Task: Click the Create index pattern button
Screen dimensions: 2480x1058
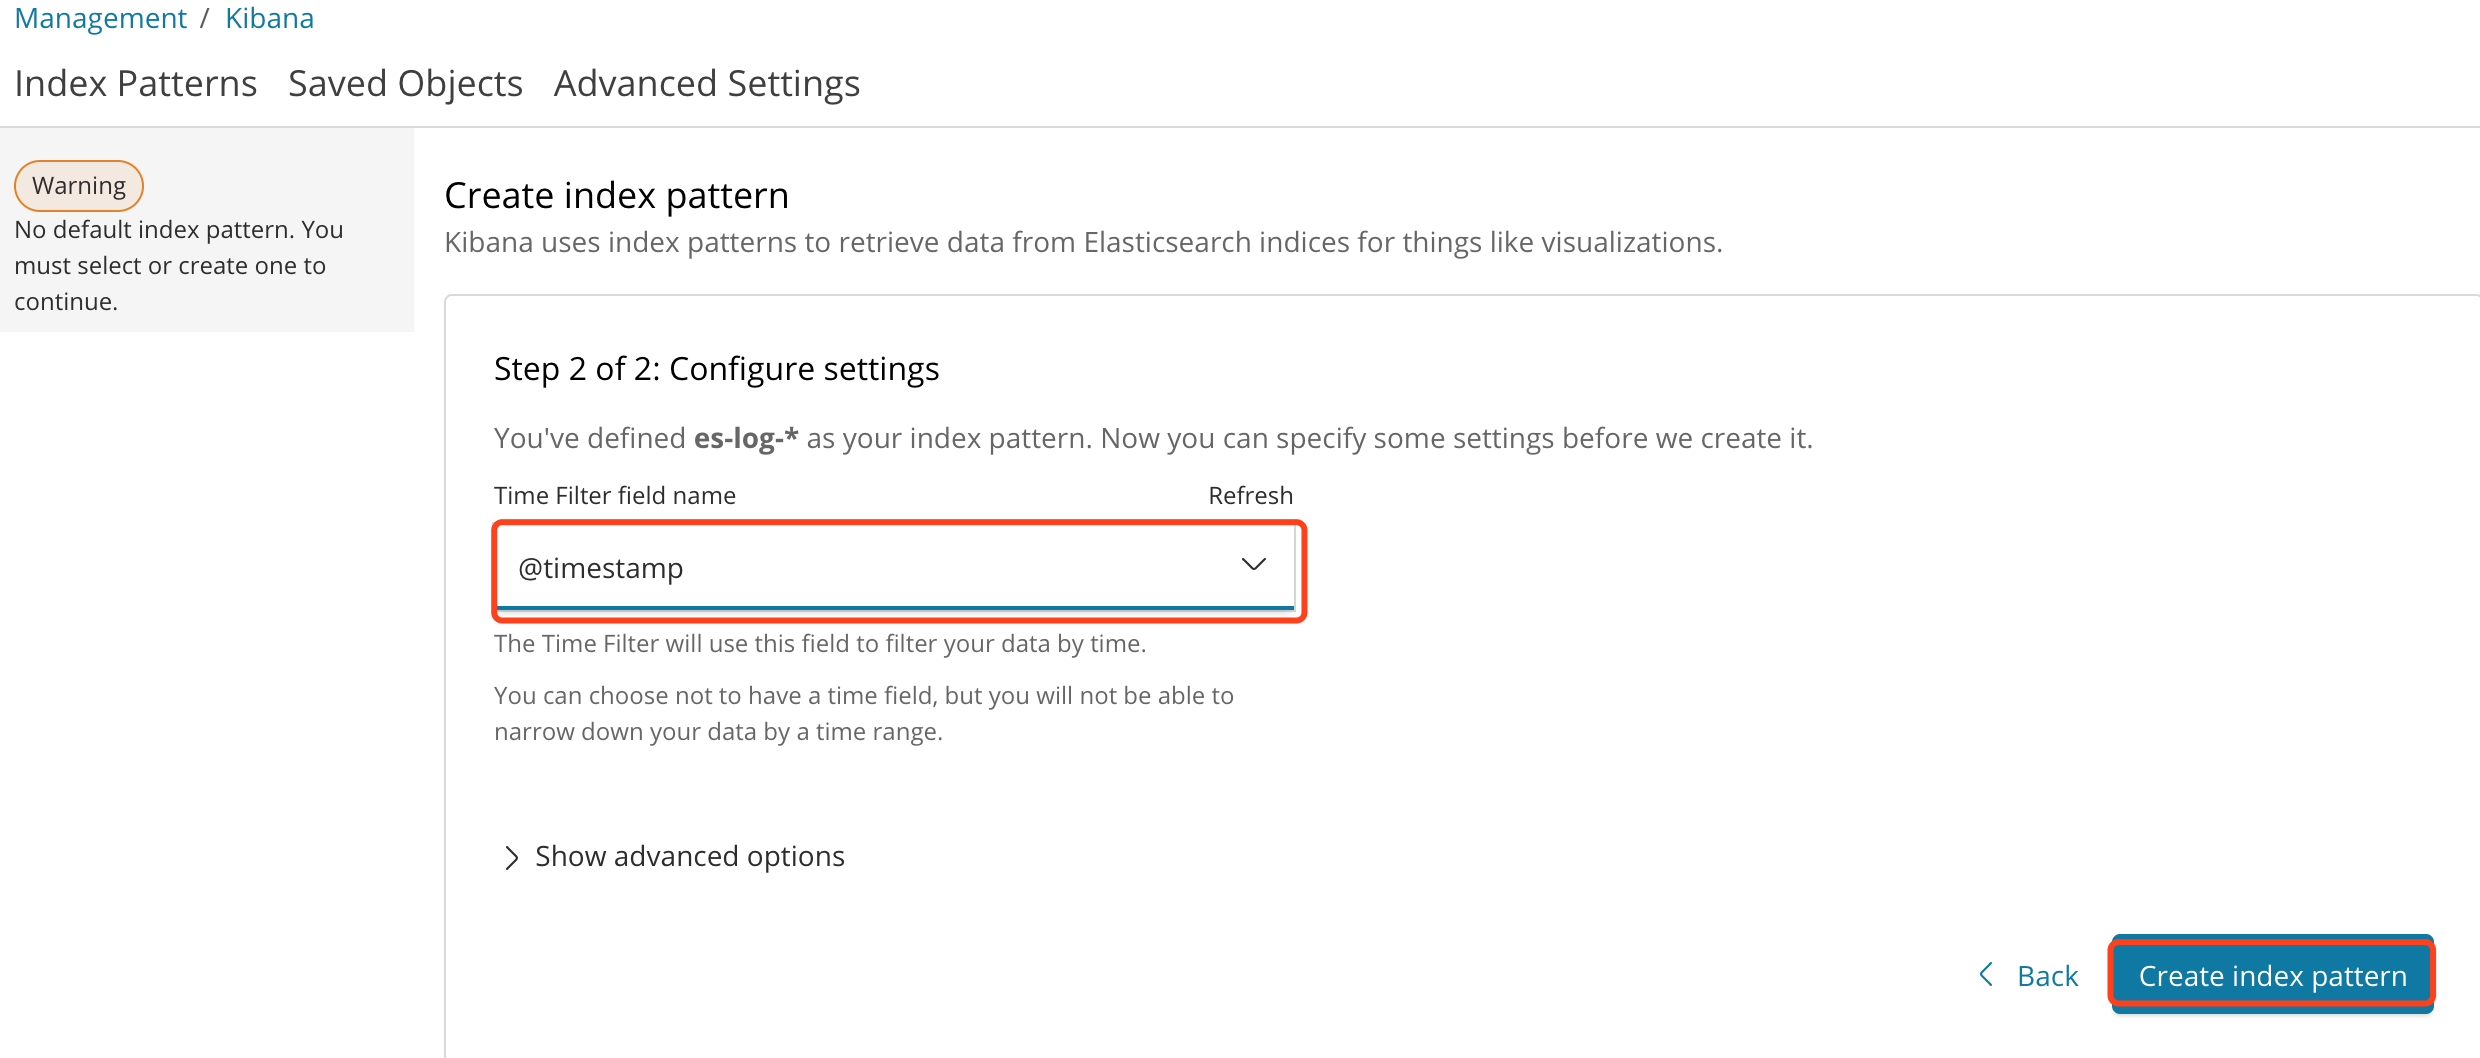Action: pyautogui.click(x=2272, y=975)
